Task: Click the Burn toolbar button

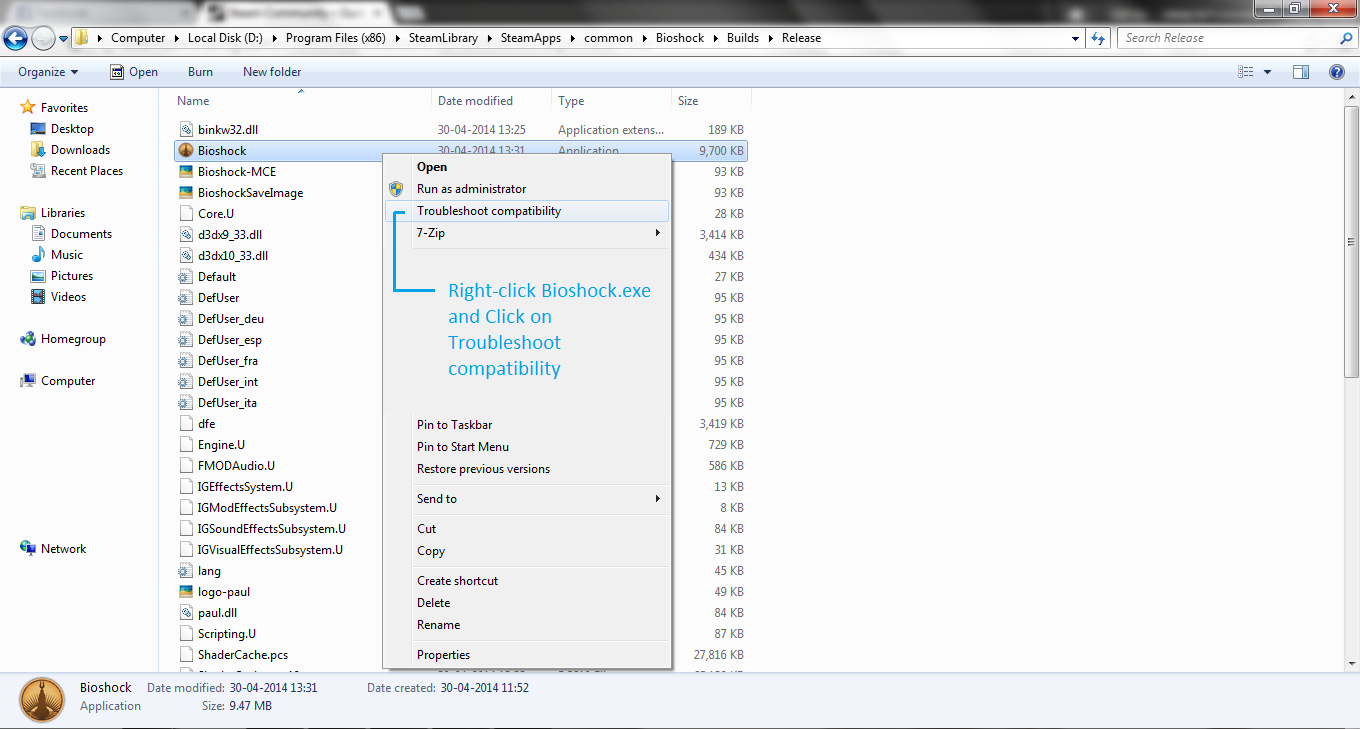Action: (200, 72)
